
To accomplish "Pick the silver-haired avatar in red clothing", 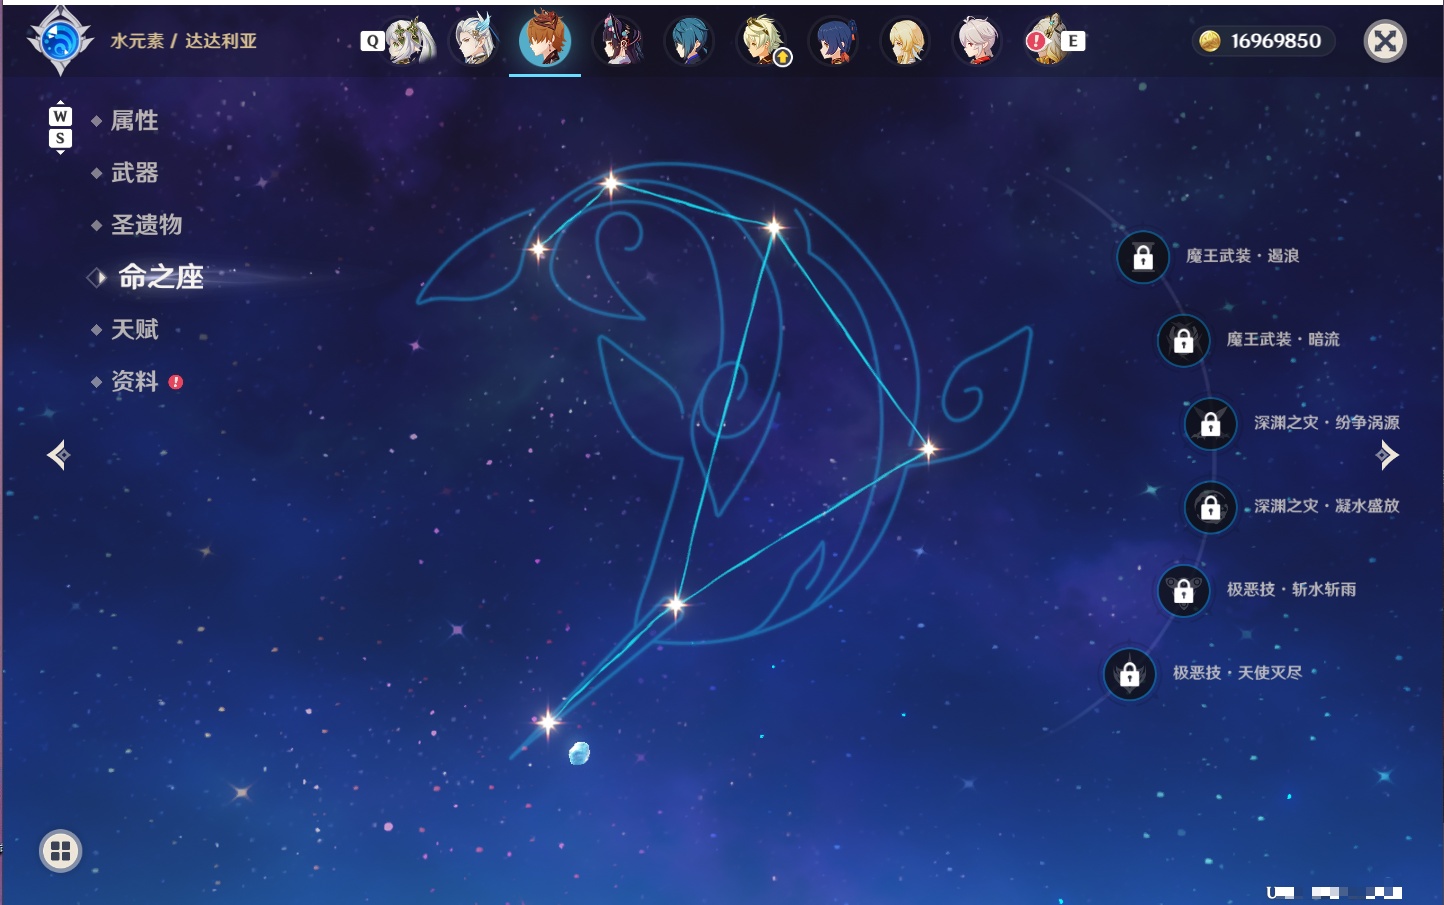I will [977, 41].
